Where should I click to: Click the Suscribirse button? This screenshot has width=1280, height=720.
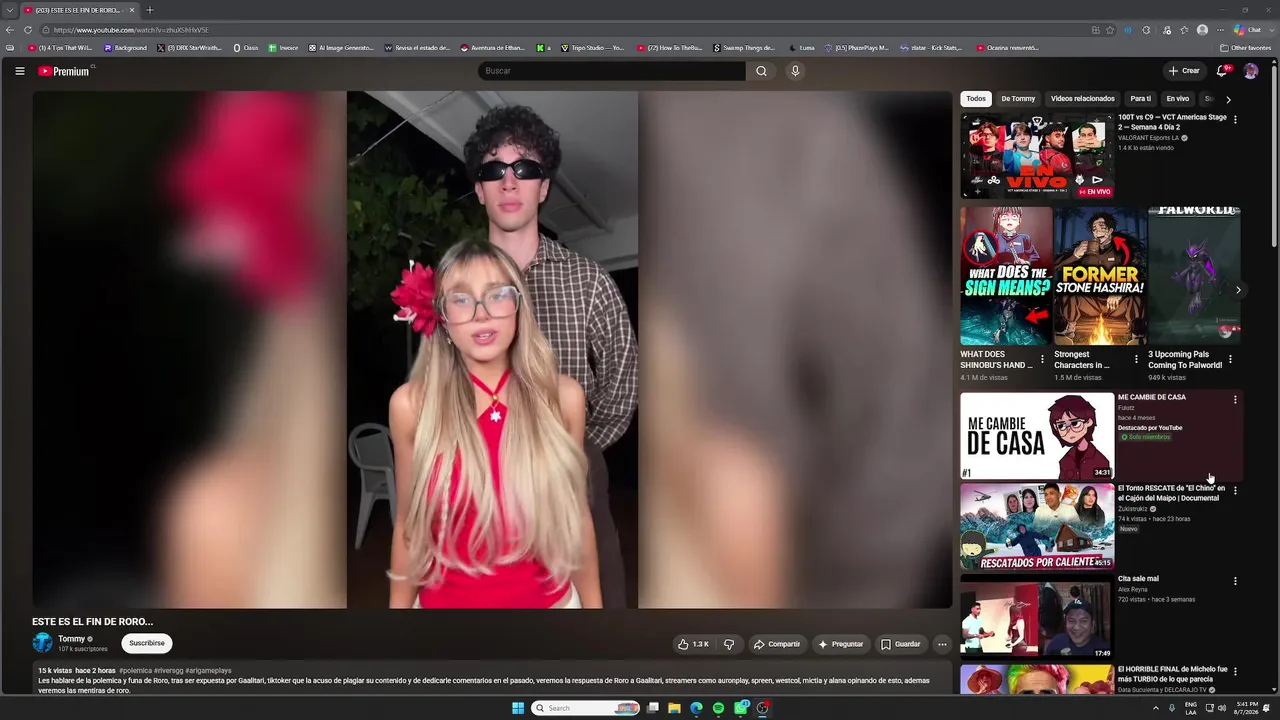tap(147, 643)
